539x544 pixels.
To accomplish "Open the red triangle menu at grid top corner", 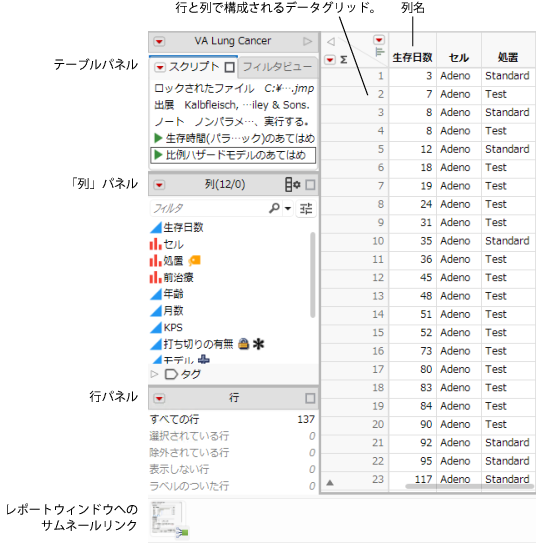I will [x=379, y=40].
